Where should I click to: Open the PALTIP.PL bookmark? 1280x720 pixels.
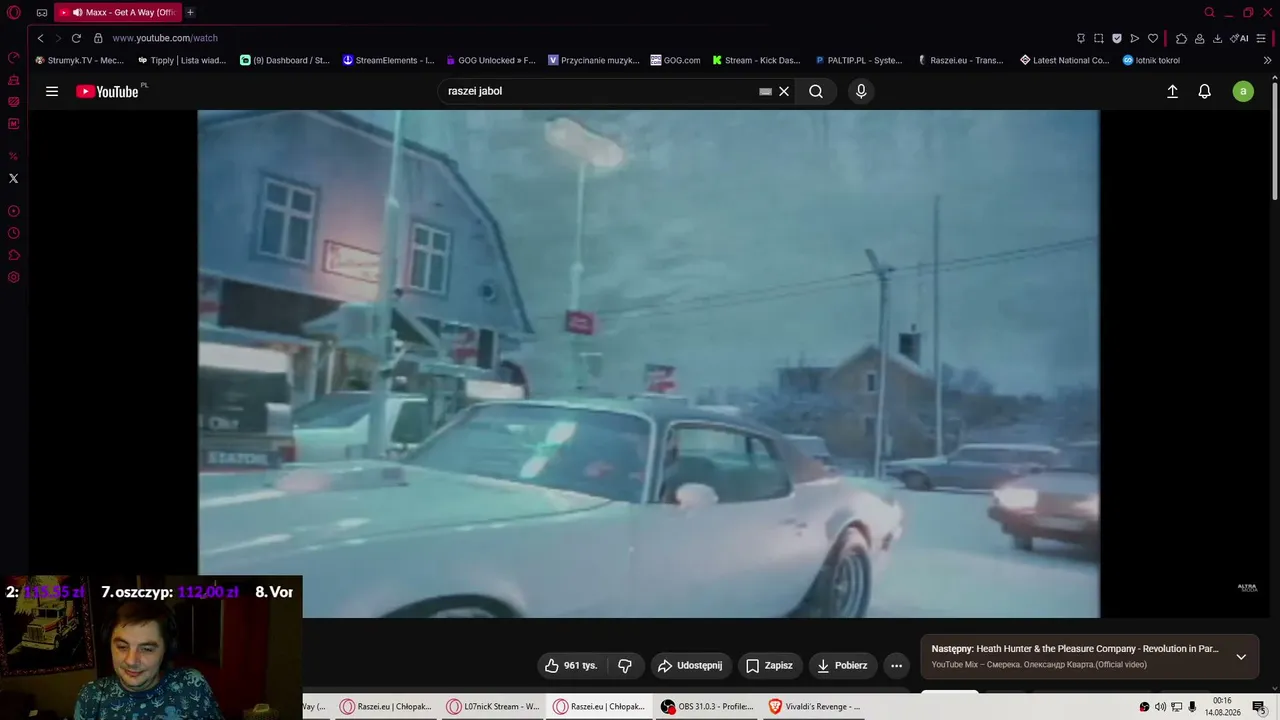click(x=860, y=60)
